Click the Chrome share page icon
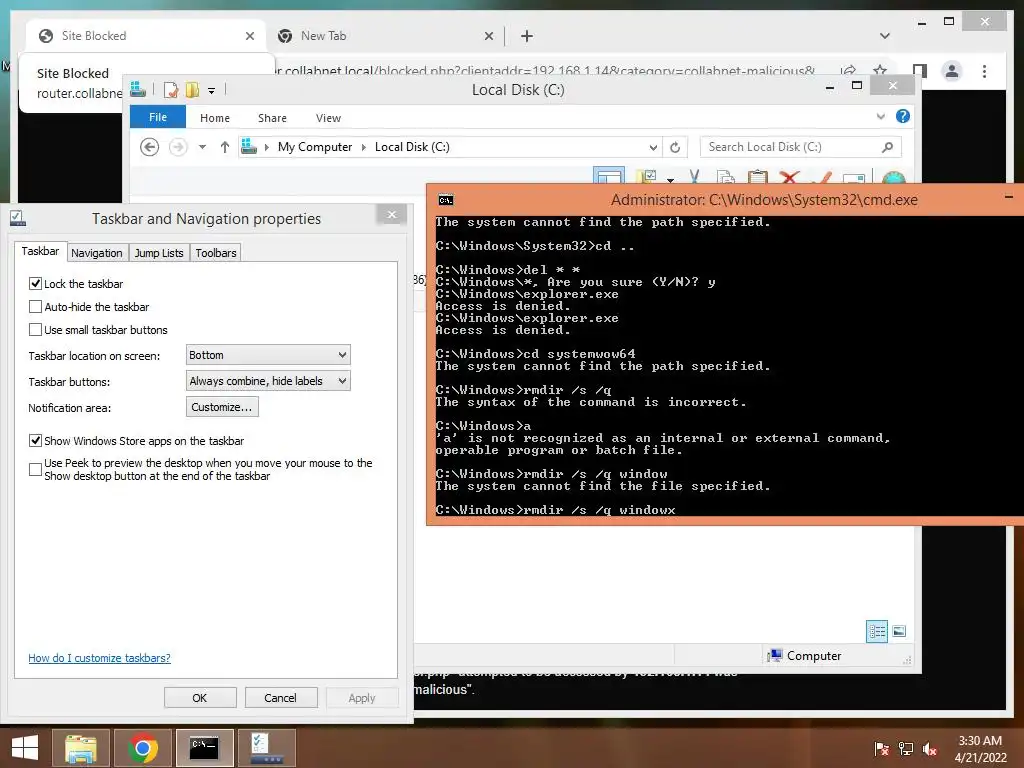1024x768 pixels. [x=848, y=71]
